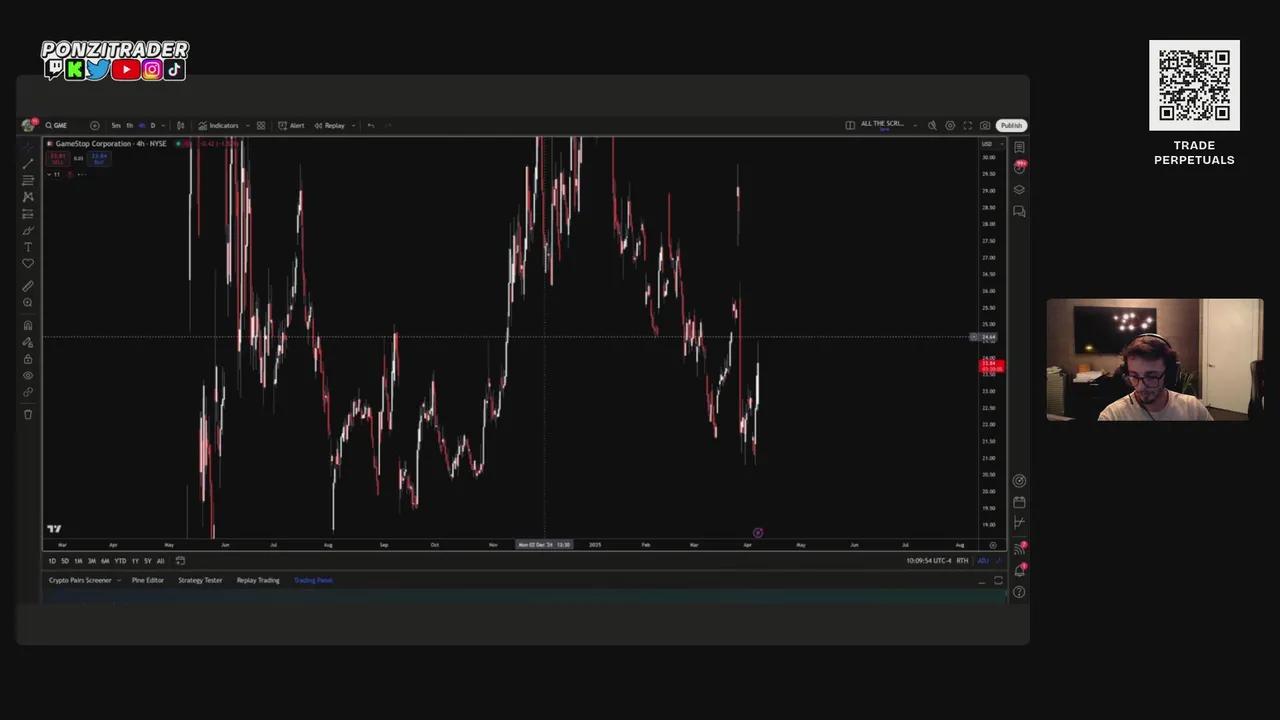The image size is (1280, 720).
Task: Add a symbol to compare via plus icon
Action: [x=95, y=125]
